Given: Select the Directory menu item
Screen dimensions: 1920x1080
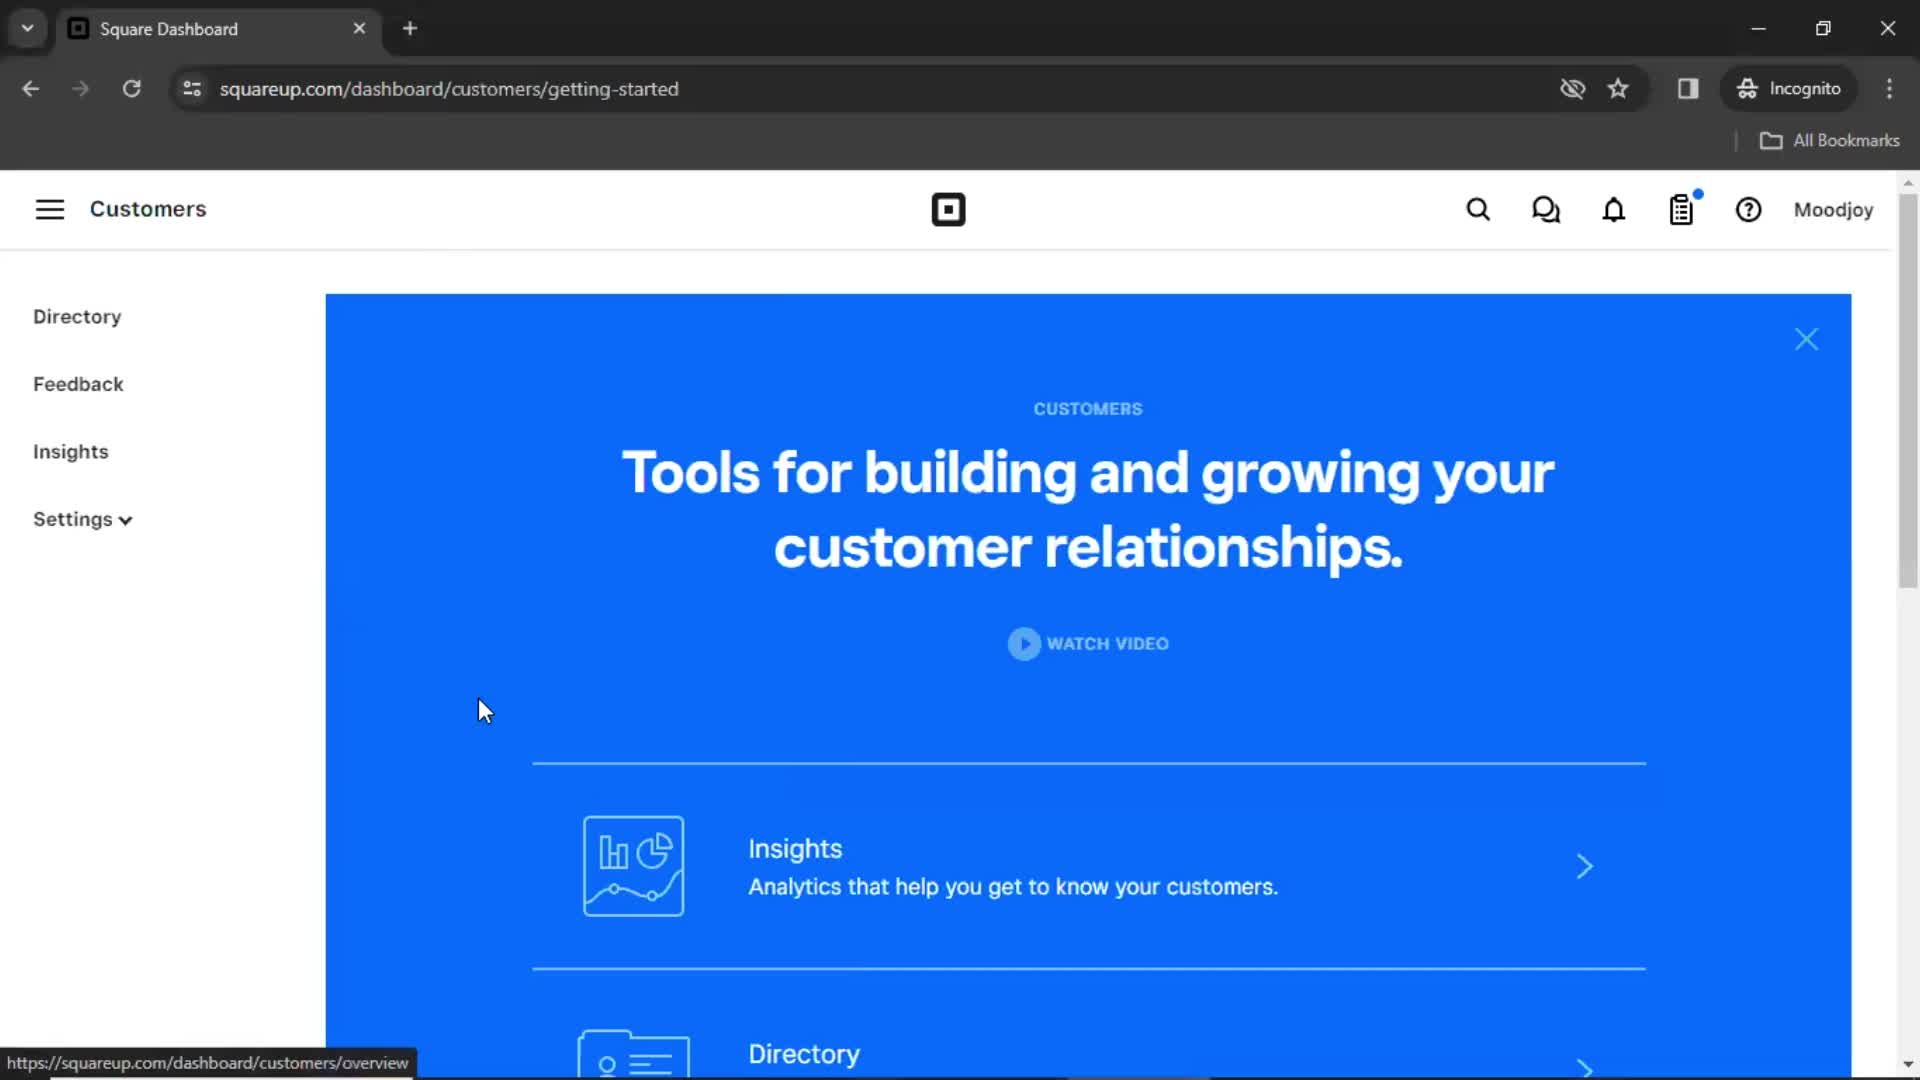Looking at the screenshot, I should pyautogui.click(x=76, y=315).
